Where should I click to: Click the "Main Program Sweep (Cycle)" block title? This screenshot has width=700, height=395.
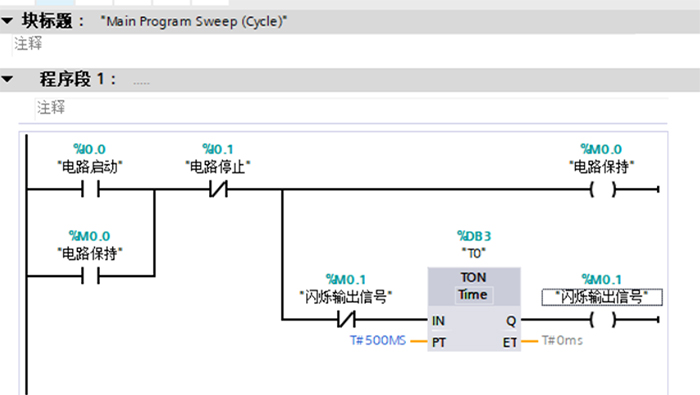pos(194,21)
